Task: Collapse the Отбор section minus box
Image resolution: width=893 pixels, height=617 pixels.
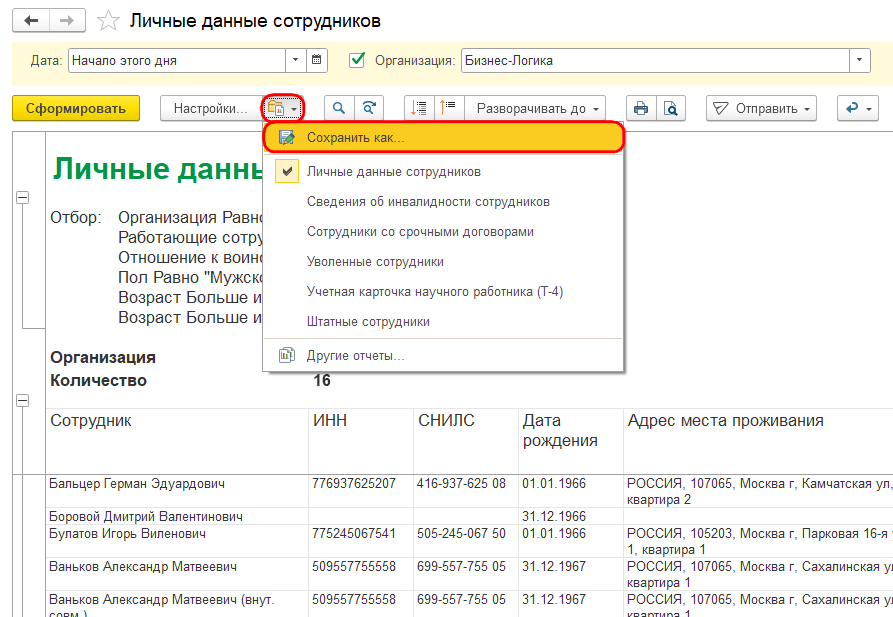Action: coord(22,198)
